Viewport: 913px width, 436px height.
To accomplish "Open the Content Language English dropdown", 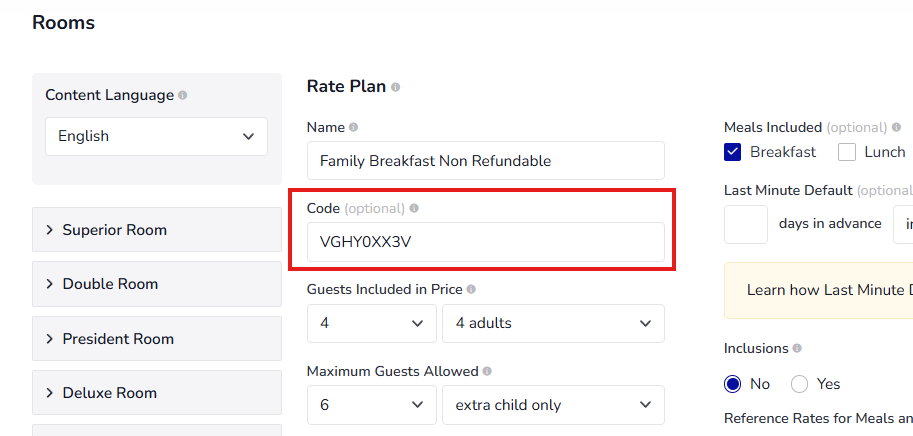I will 156,136.
